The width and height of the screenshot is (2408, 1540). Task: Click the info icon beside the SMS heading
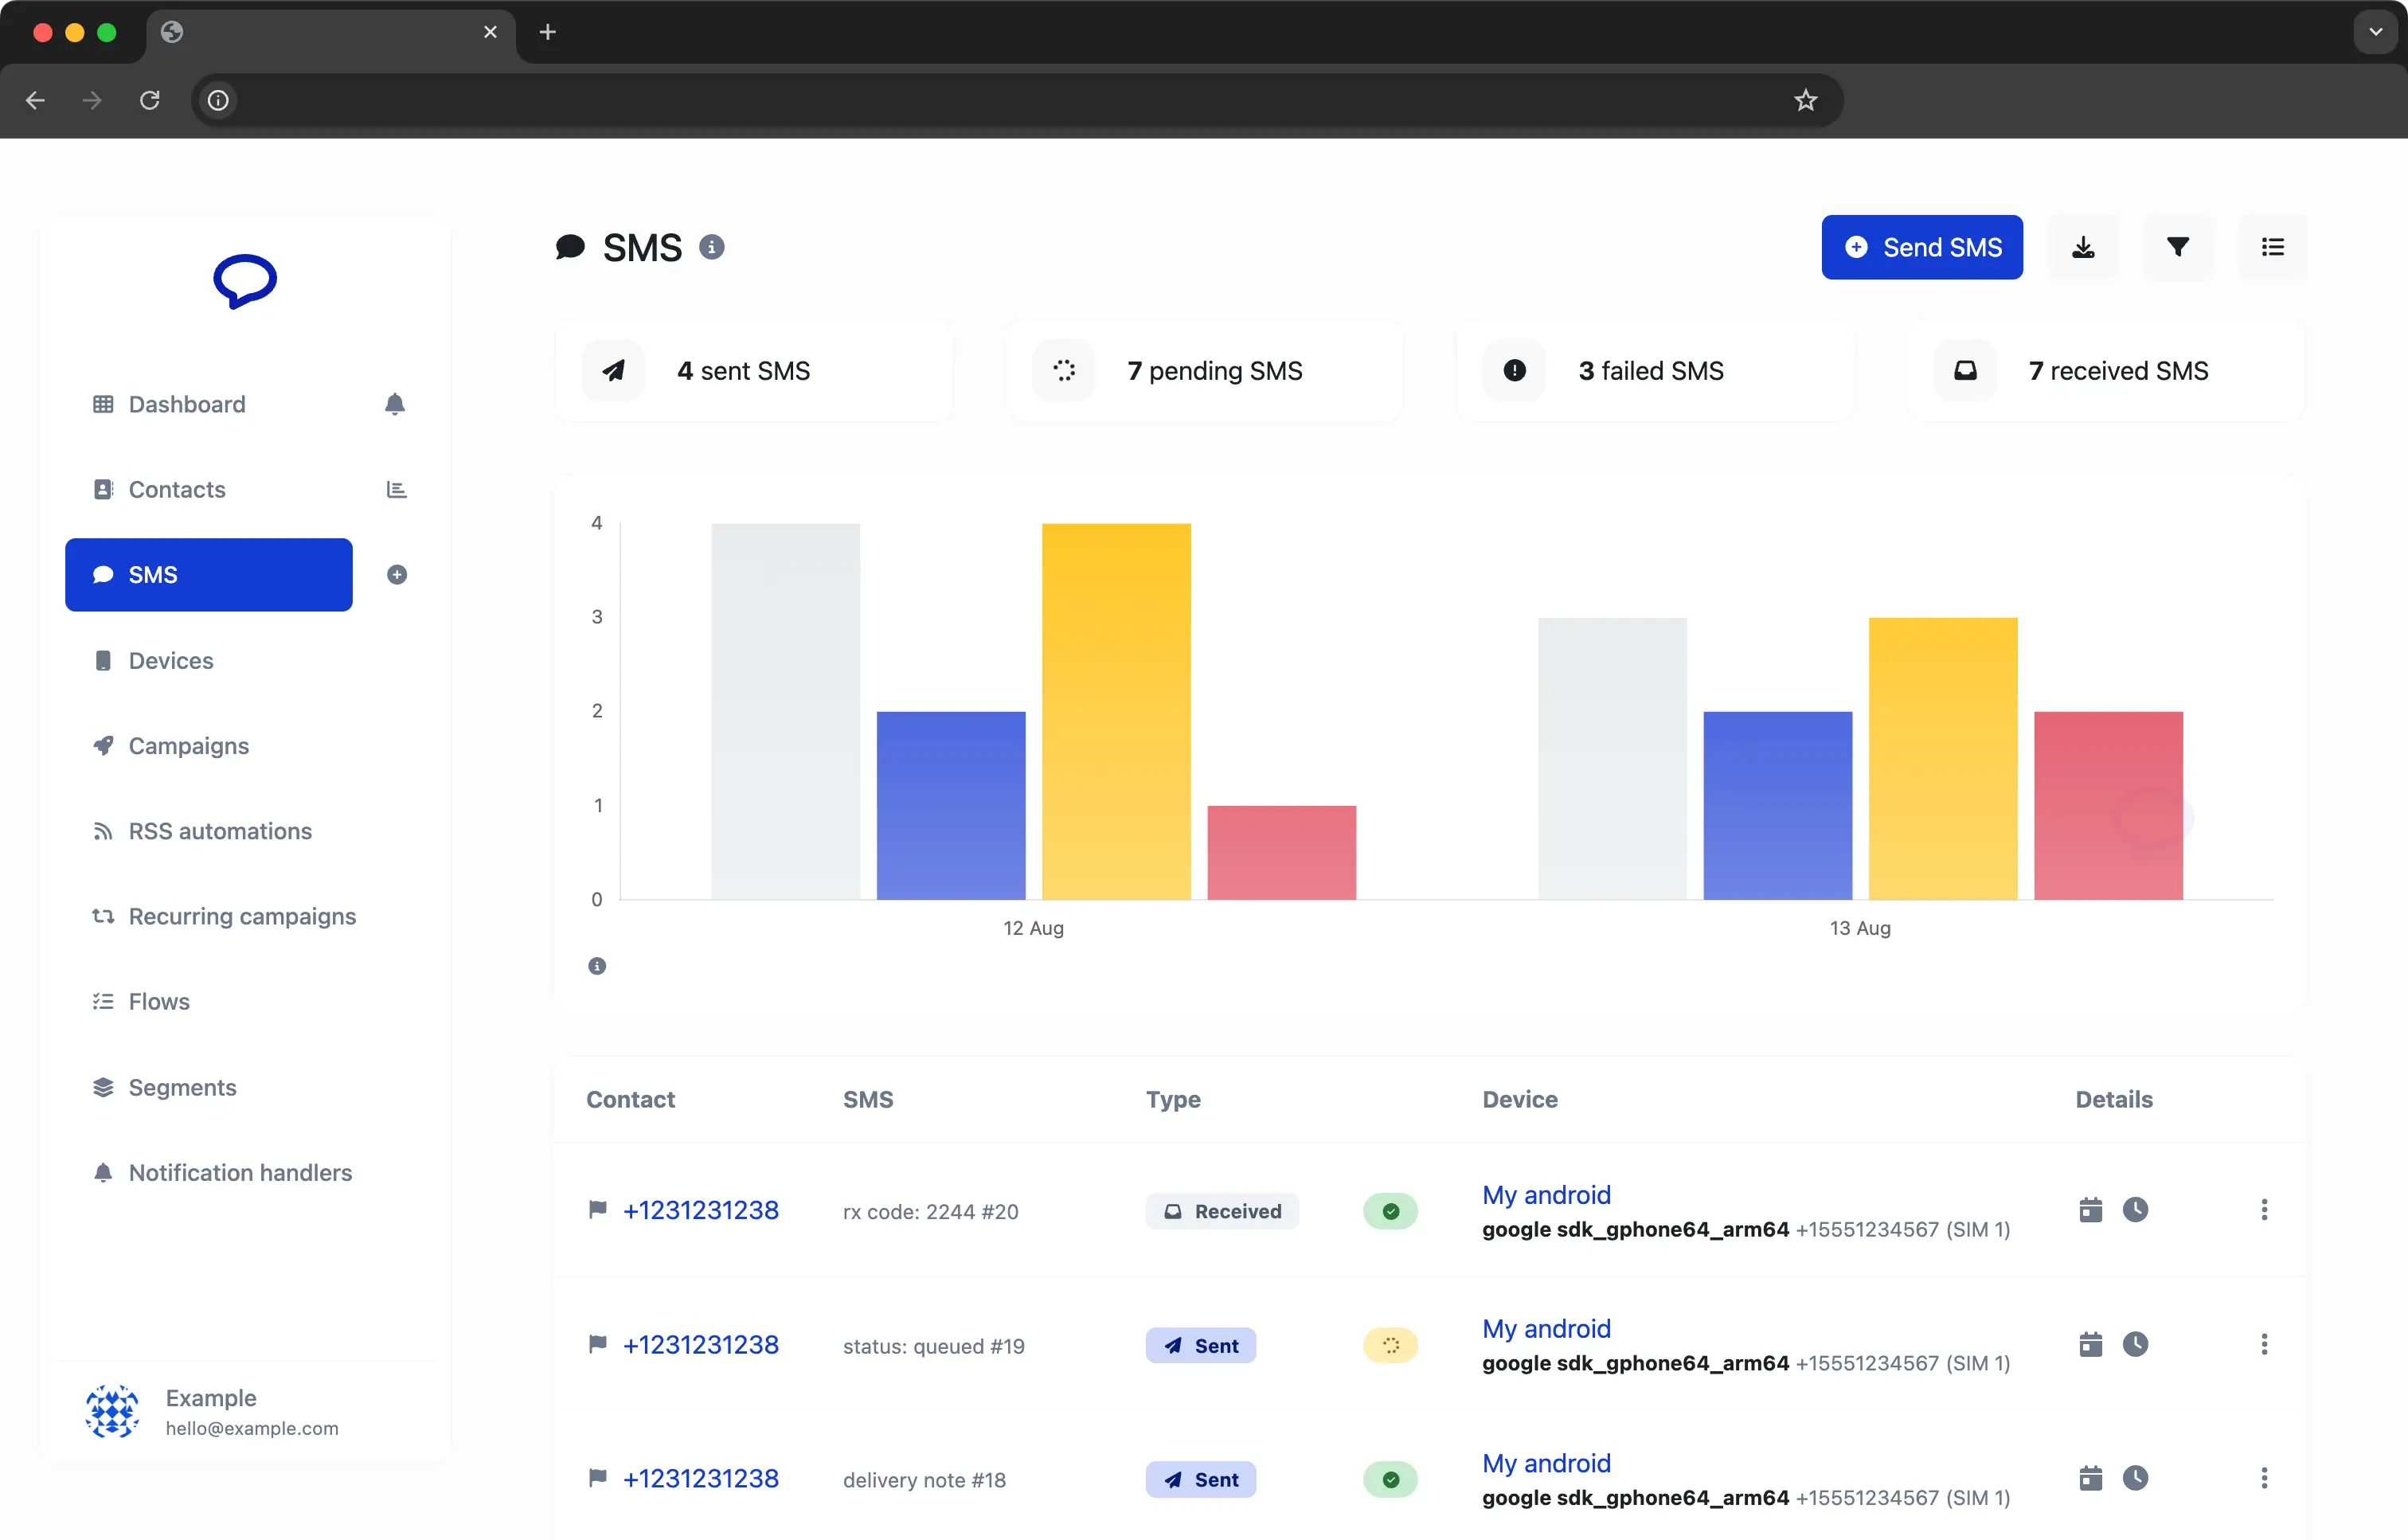[x=712, y=247]
